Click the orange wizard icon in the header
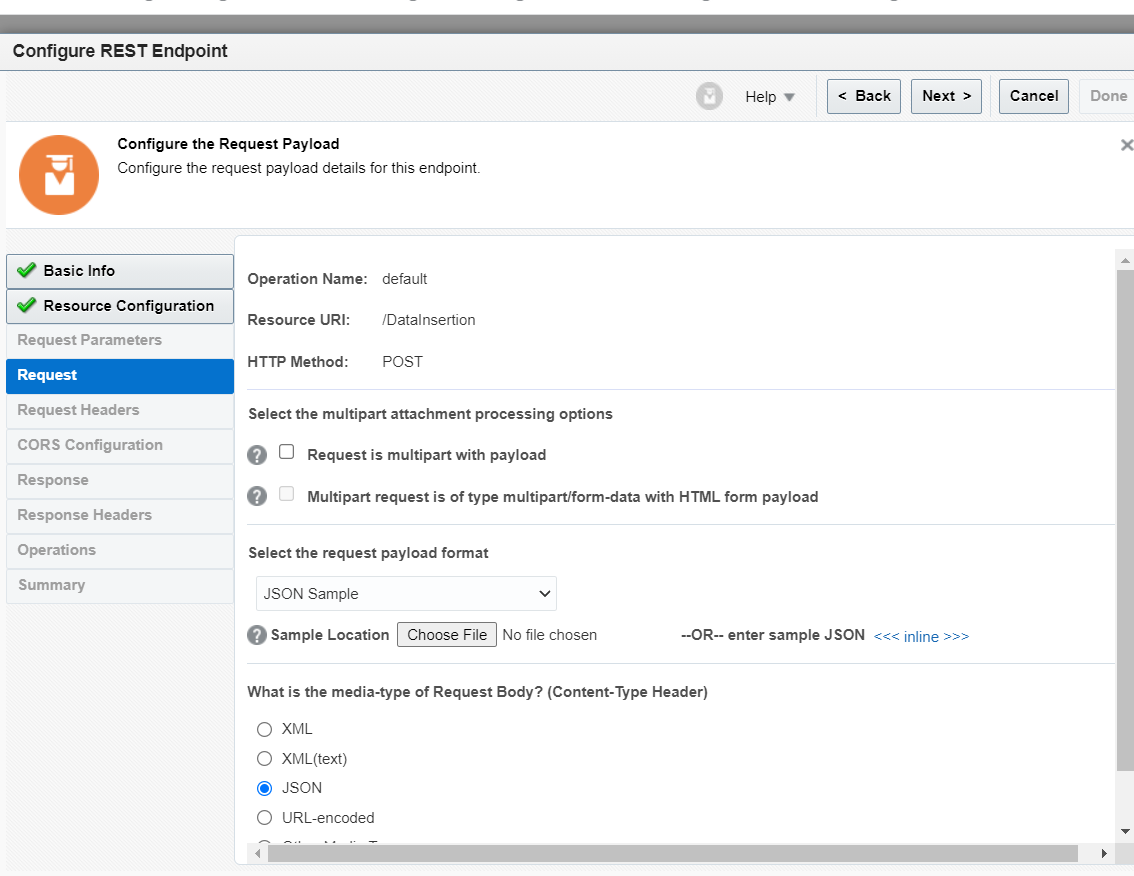This screenshot has width=1134, height=876. coord(59,175)
